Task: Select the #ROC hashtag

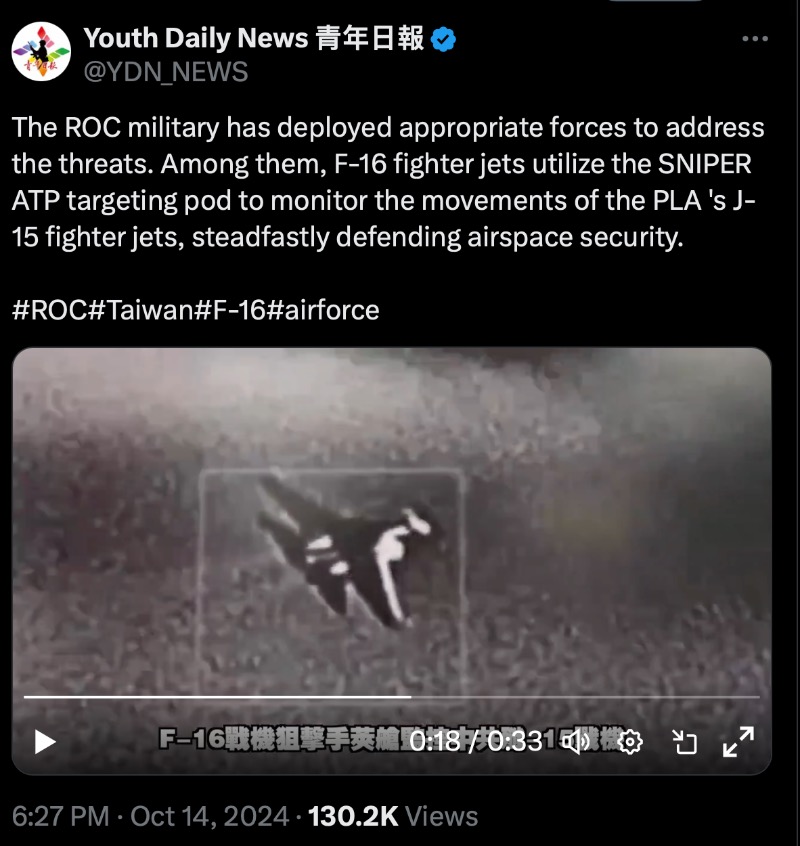Action: (49, 310)
